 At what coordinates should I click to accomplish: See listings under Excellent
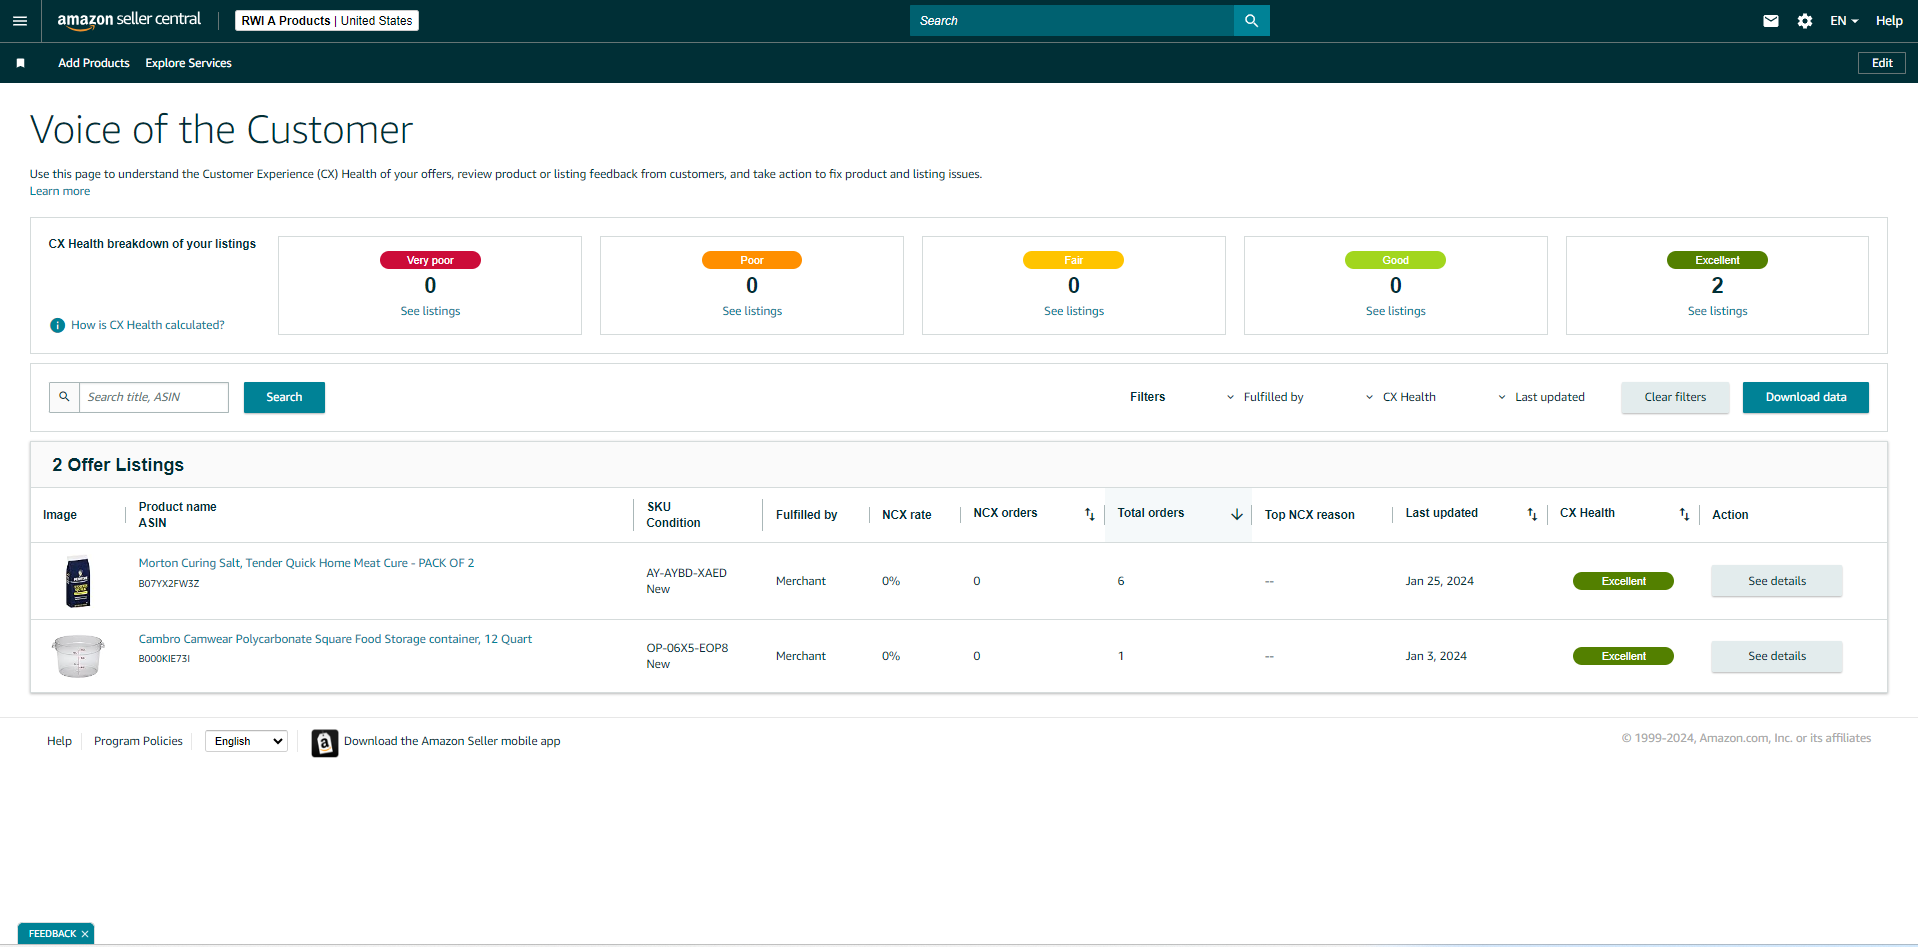point(1717,311)
